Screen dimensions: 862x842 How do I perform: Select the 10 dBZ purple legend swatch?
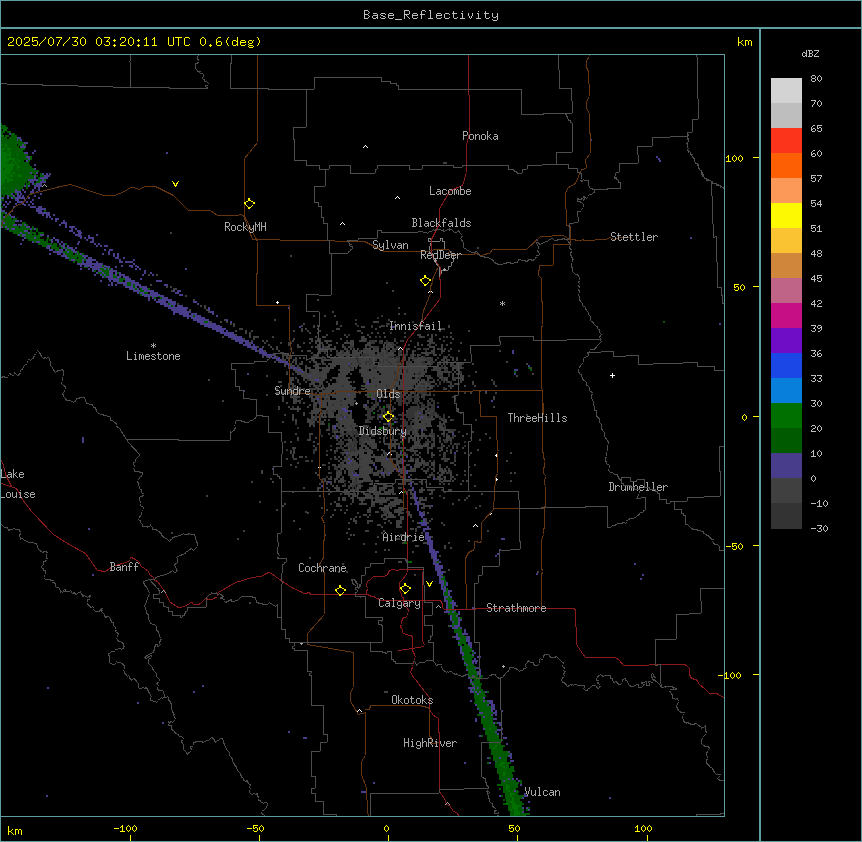786,466
